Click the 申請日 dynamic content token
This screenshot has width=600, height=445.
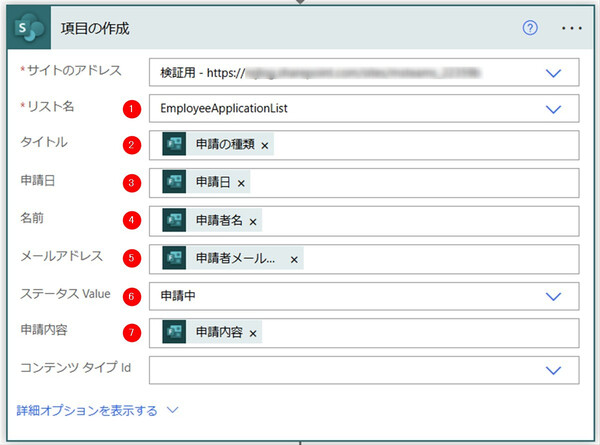point(206,182)
